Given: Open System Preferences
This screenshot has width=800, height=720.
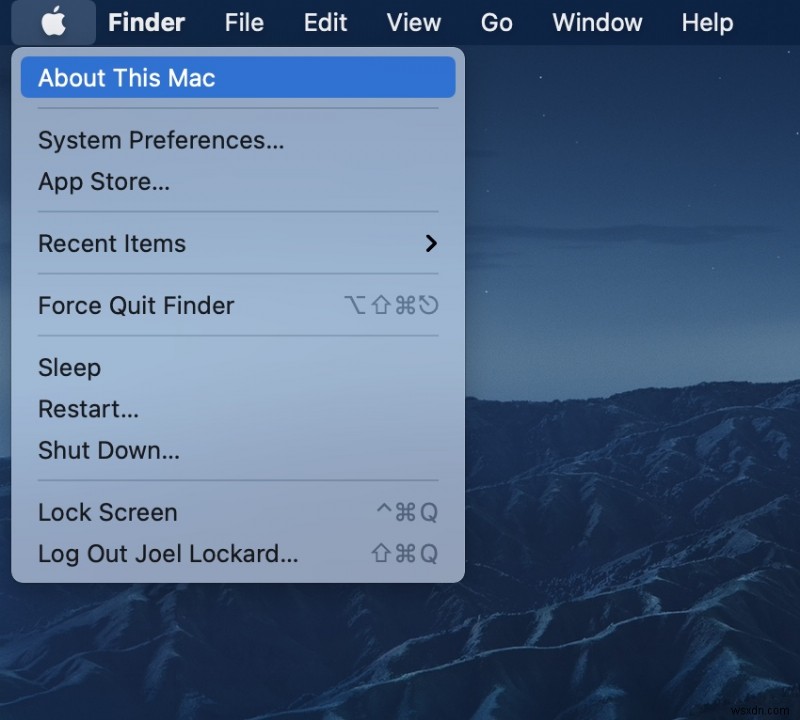Looking at the screenshot, I should pyautogui.click(x=161, y=141).
